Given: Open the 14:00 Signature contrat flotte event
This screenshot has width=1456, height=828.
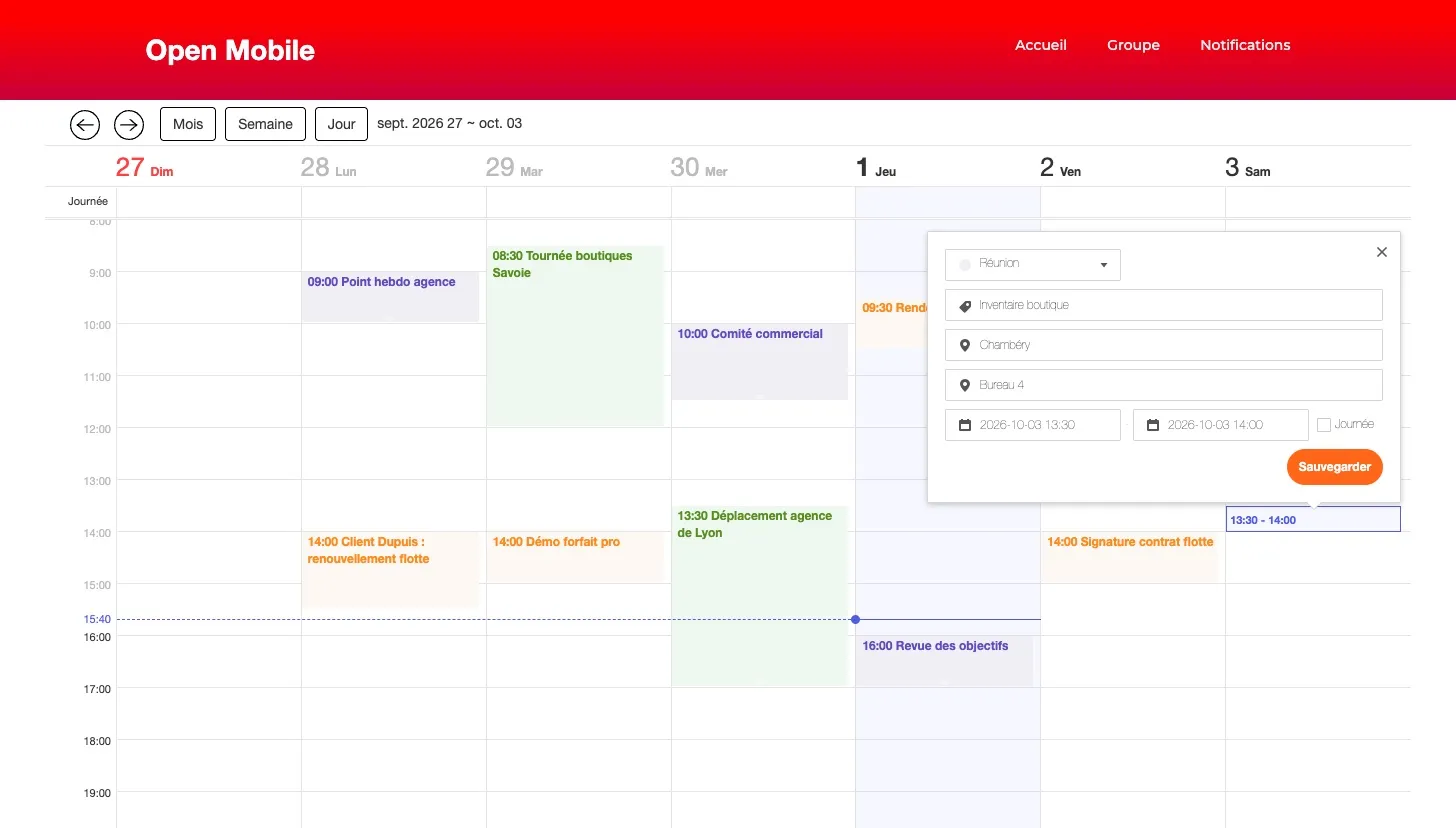Looking at the screenshot, I should (x=1130, y=557).
